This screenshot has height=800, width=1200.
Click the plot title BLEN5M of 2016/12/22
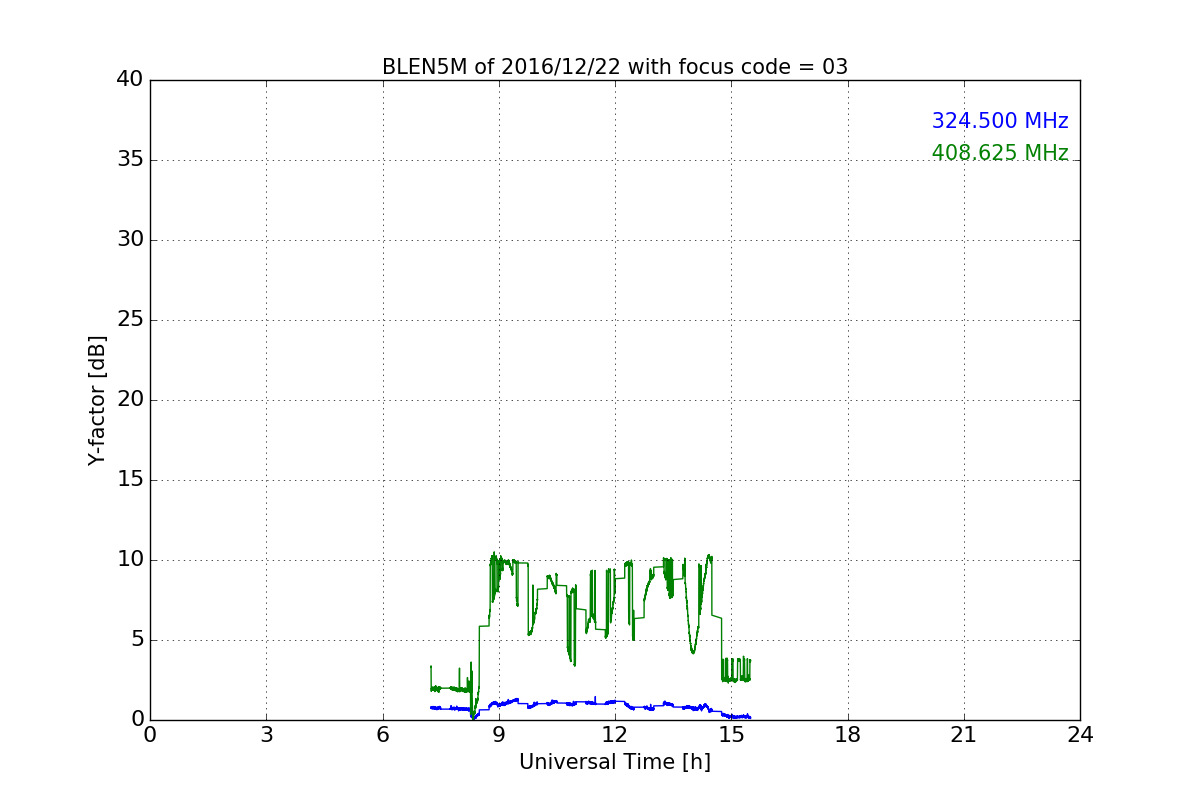(615, 67)
